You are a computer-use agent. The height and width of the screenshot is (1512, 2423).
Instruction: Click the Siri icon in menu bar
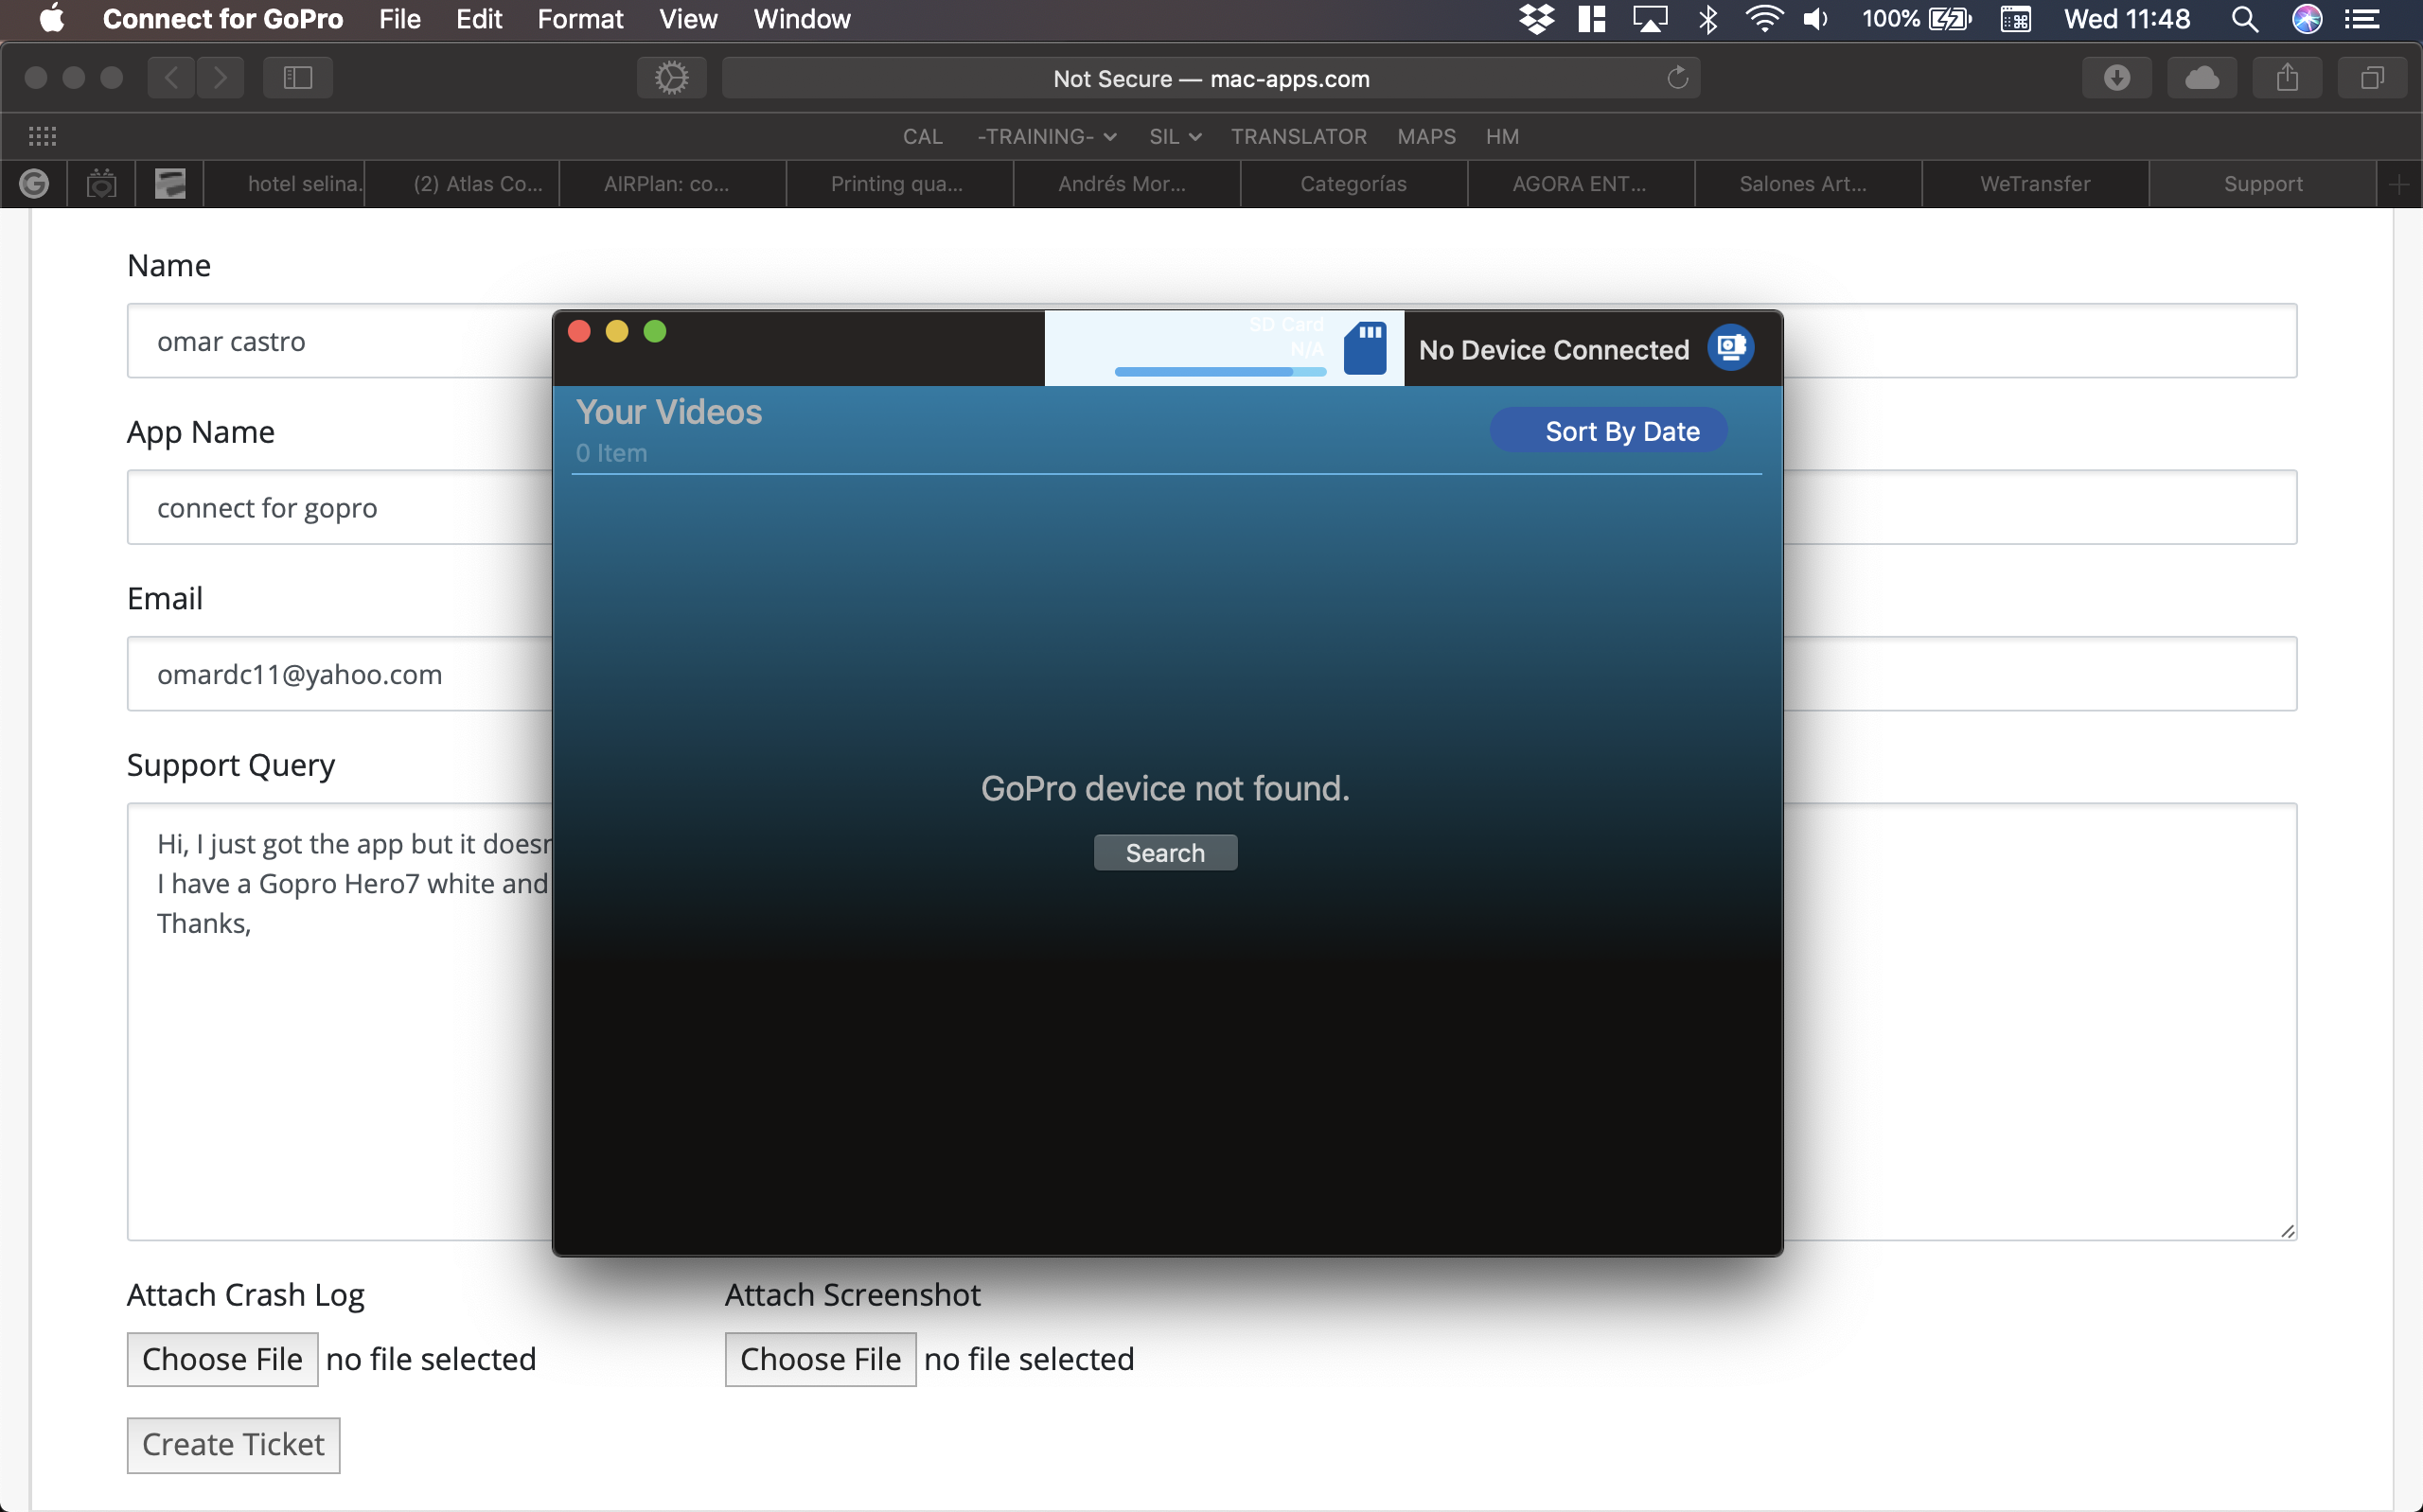point(2307,19)
